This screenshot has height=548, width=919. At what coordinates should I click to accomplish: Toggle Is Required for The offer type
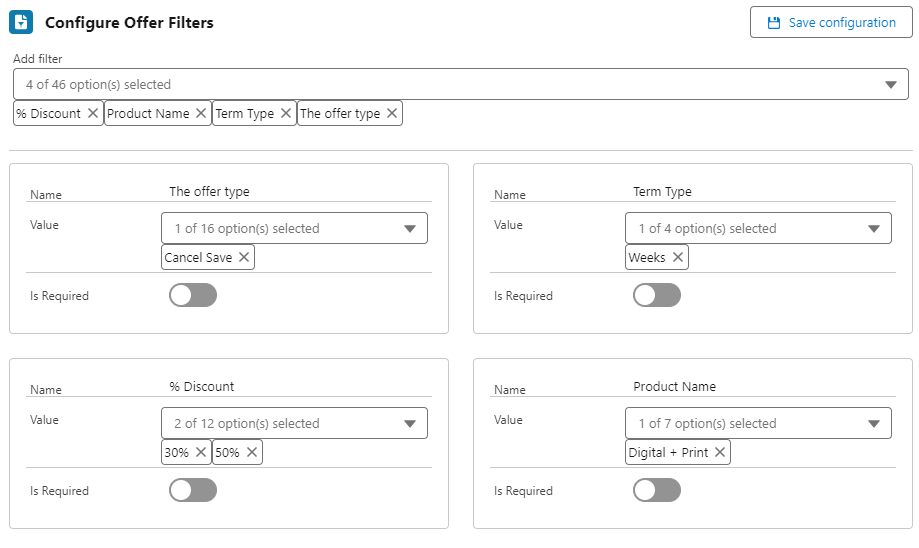pyautogui.click(x=193, y=295)
